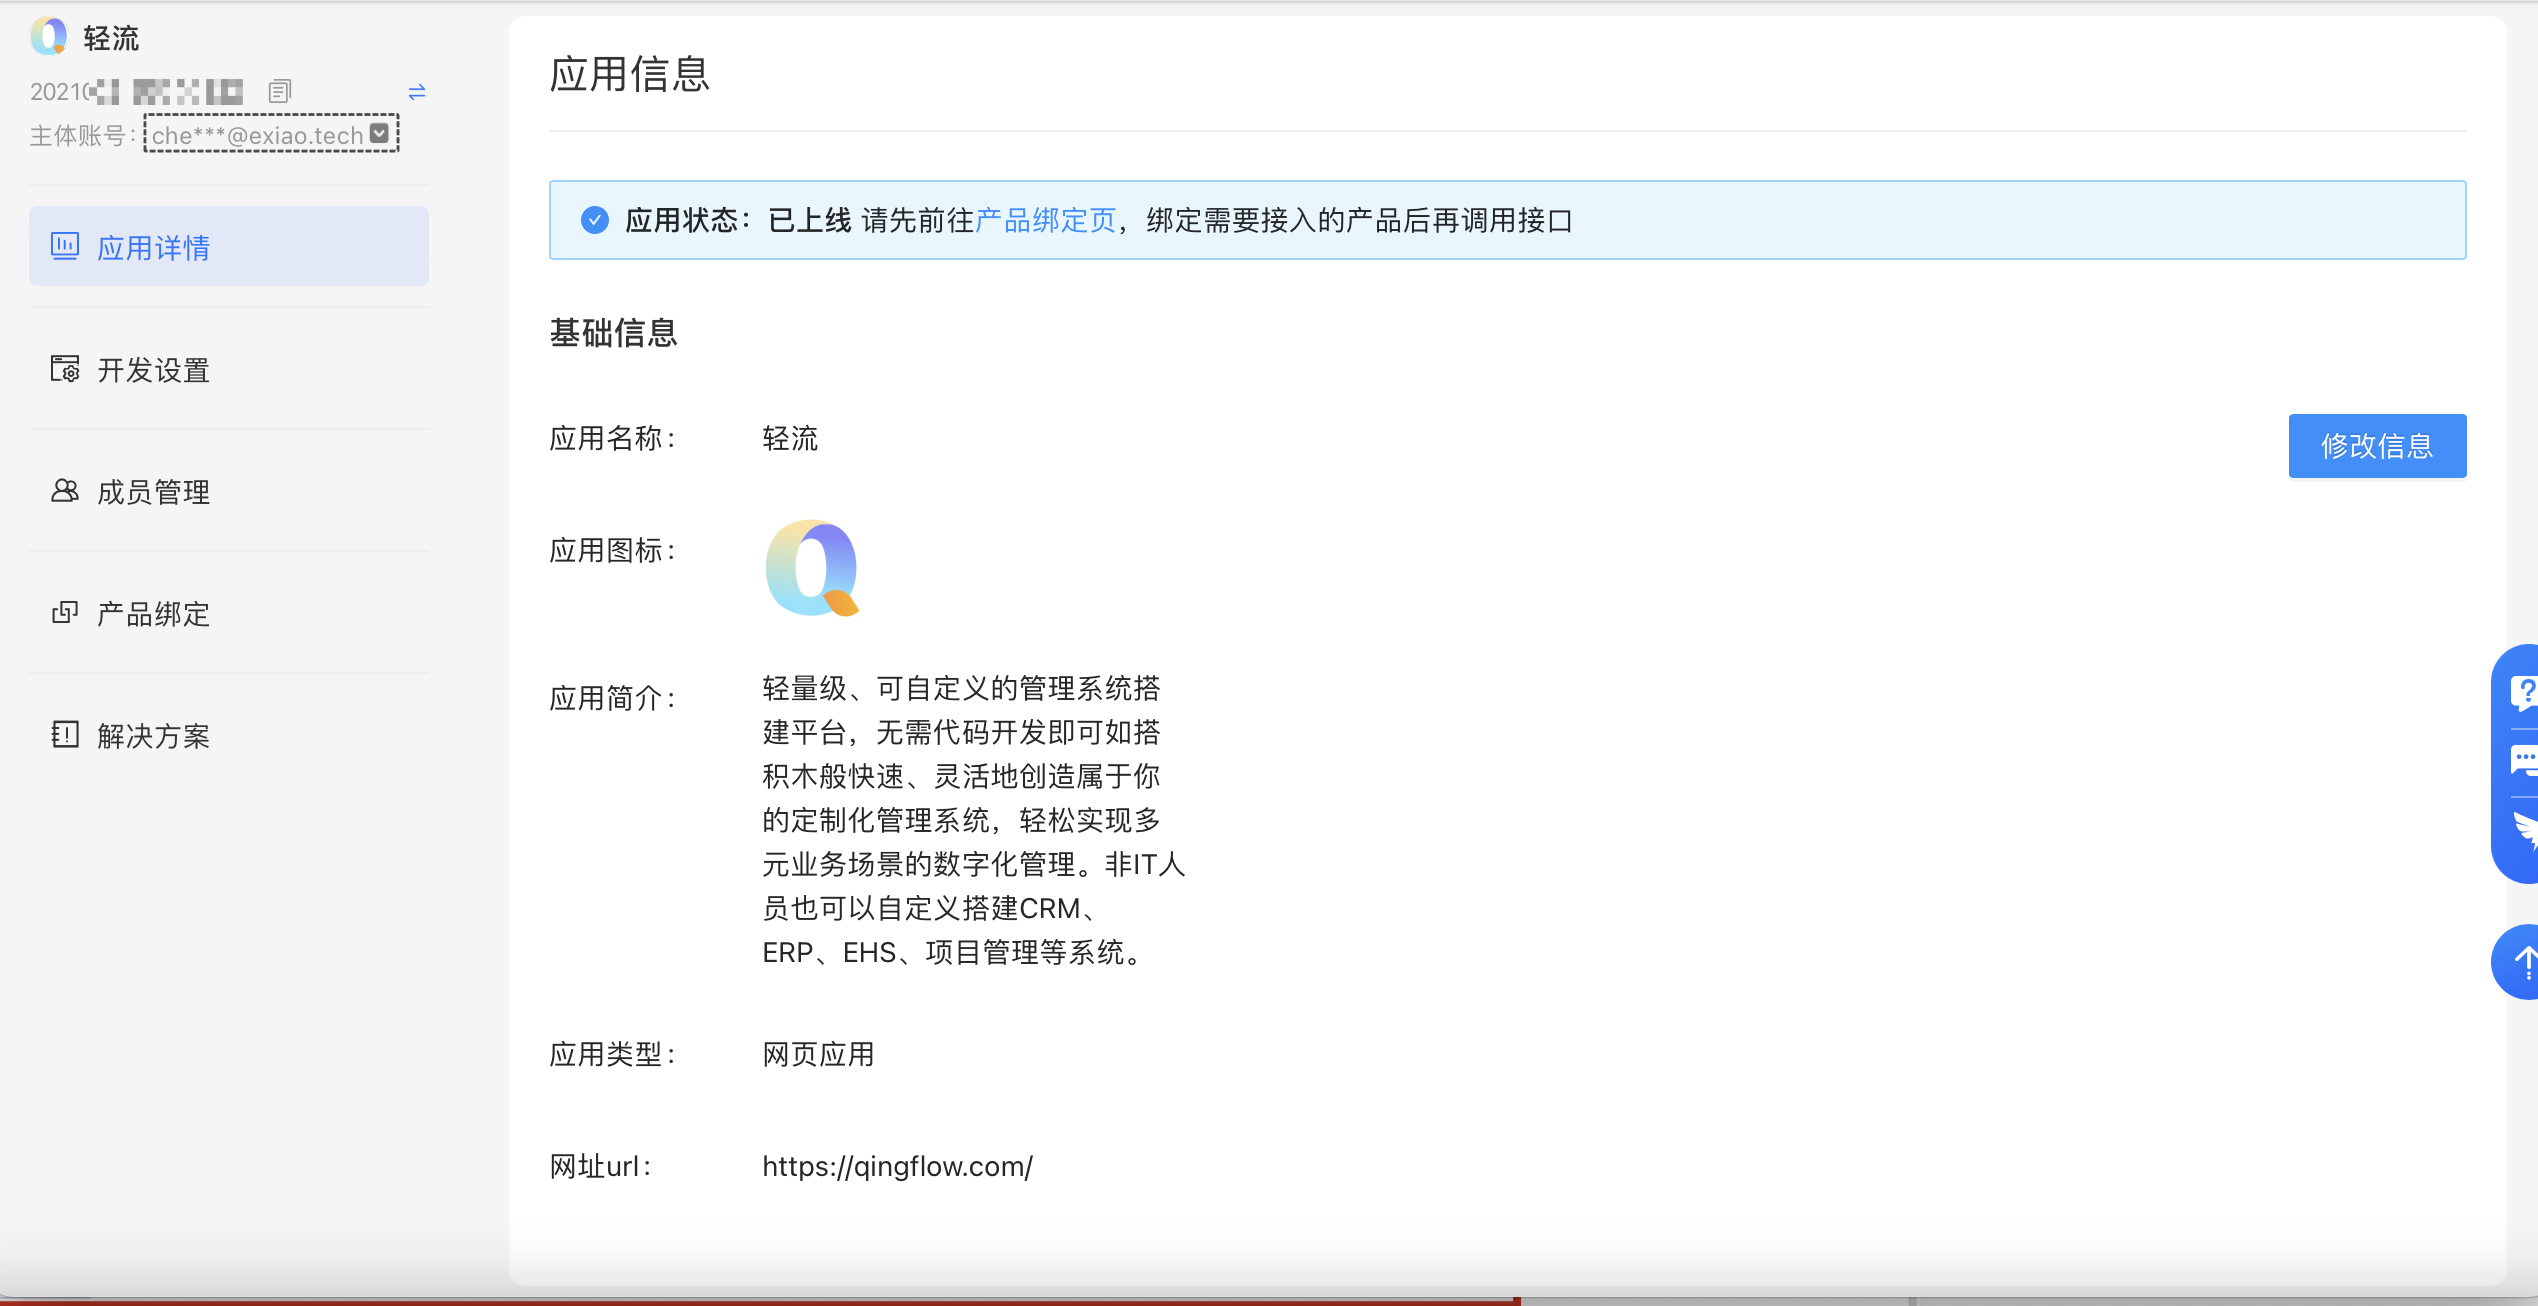Open the chat message floating icon
The image size is (2538, 1306).
2524,761
